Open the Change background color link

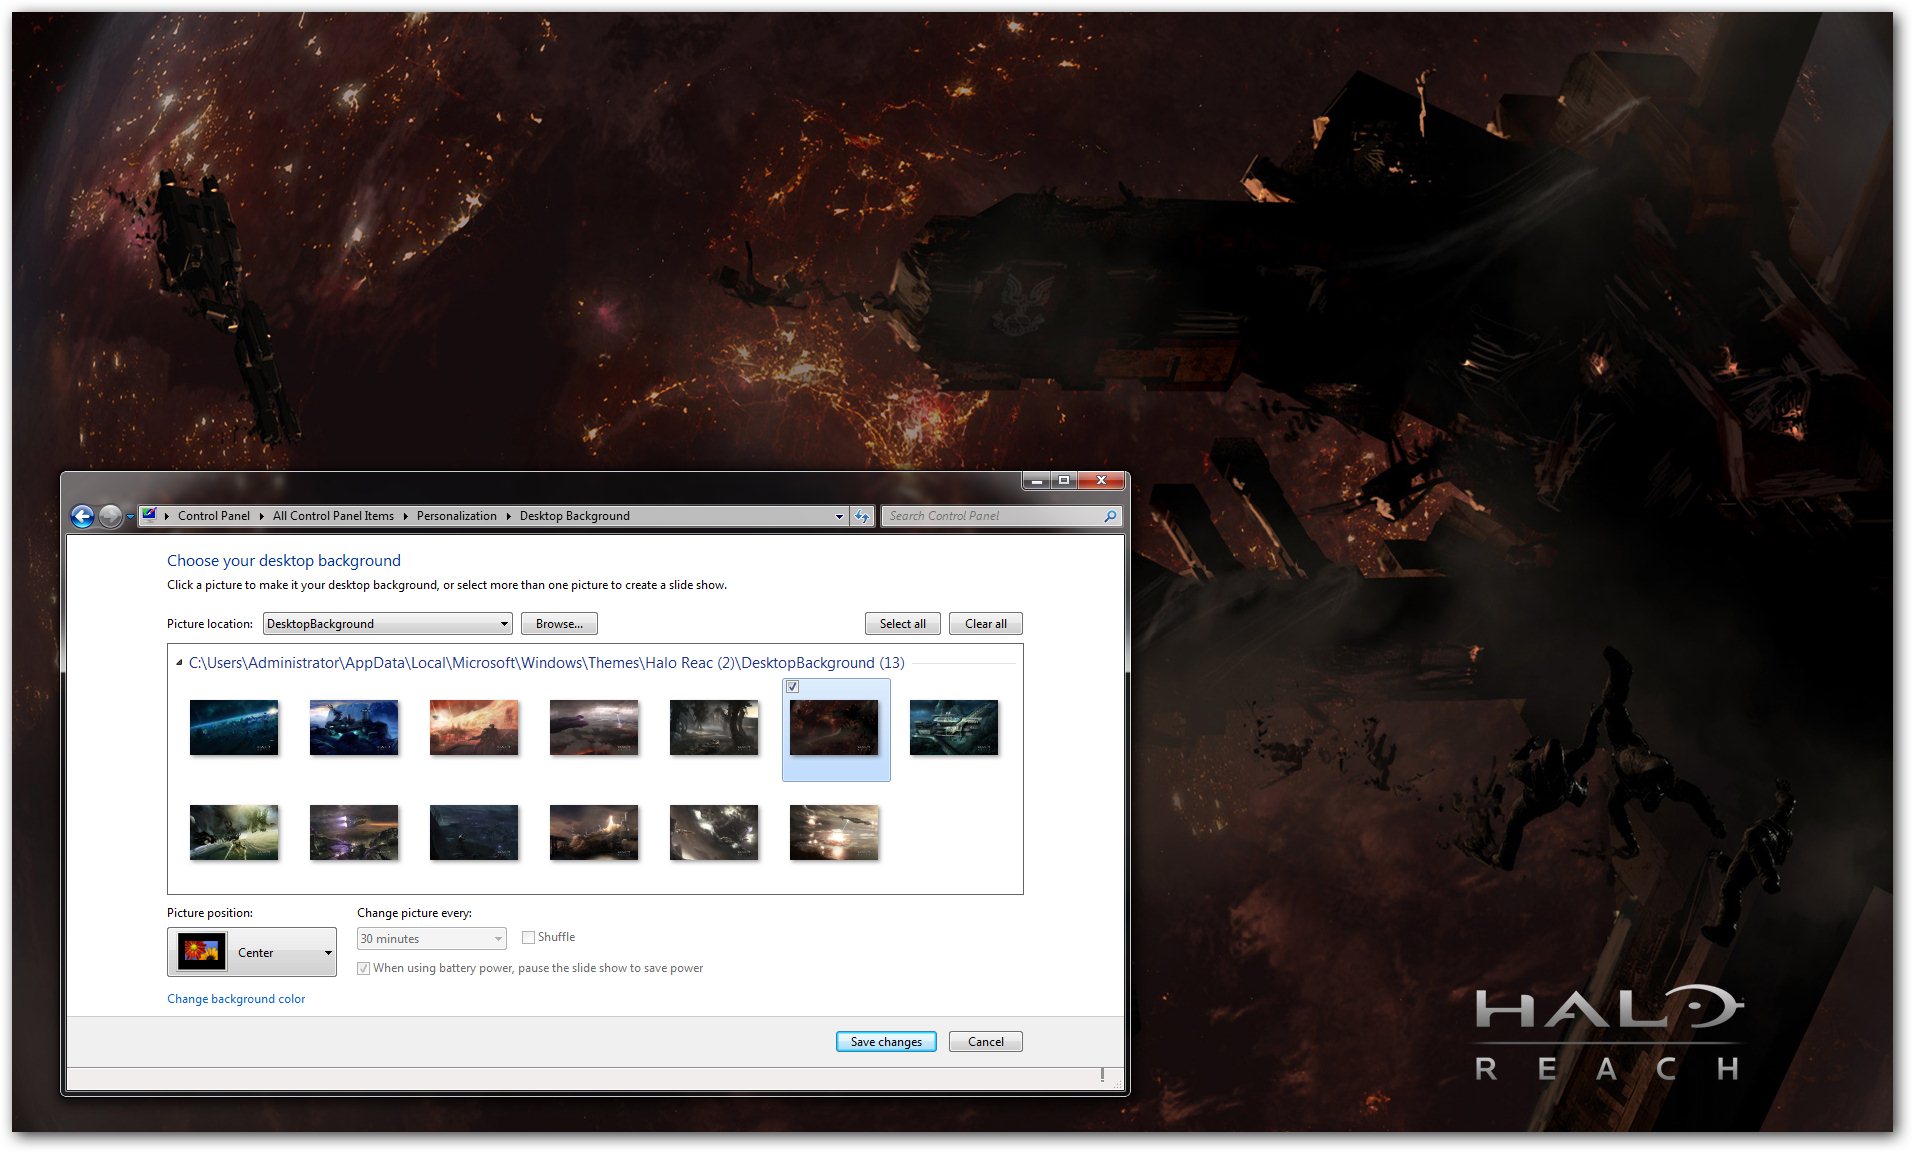236,999
